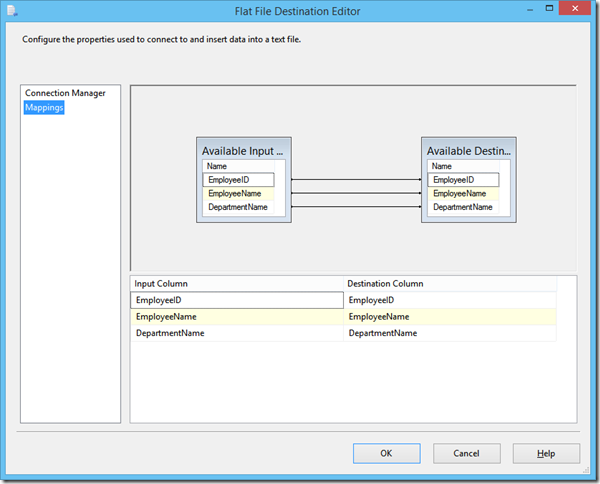Click the Input Column header
The height and width of the screenshot is (484, 600).
click(x=237, y=284)
